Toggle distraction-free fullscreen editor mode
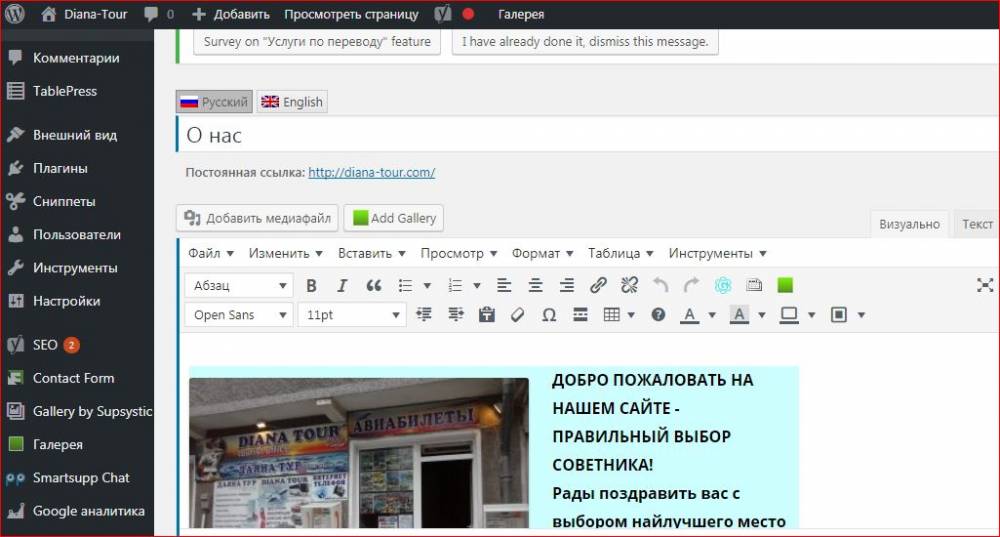The height and width of the screenshot is (537, 1000). pyautogui.click(x=985, y=285)
